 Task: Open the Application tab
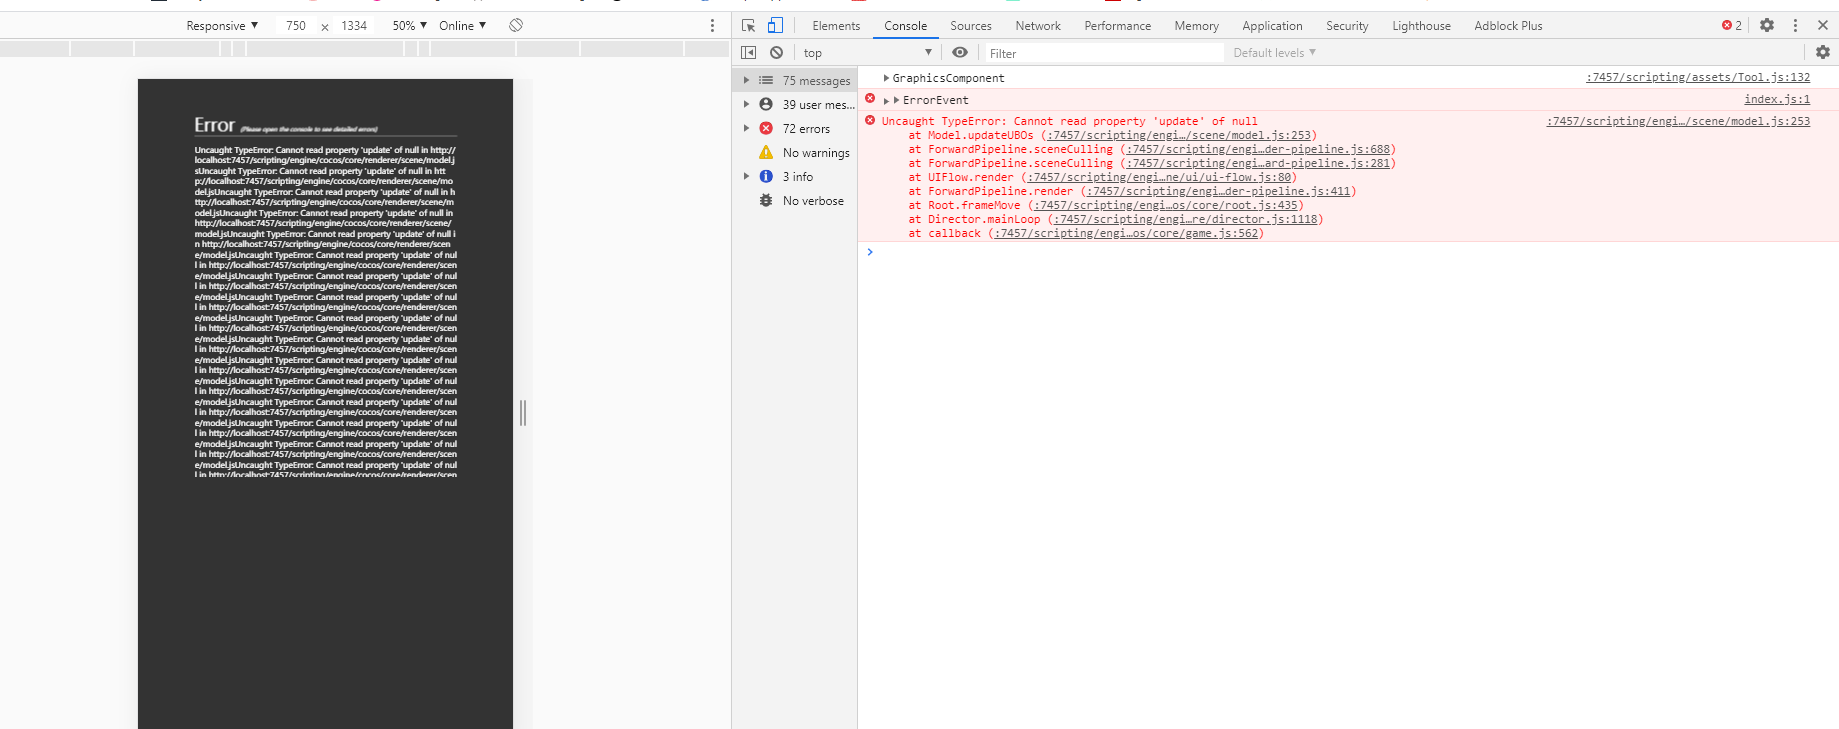[x=1272, y=26]
